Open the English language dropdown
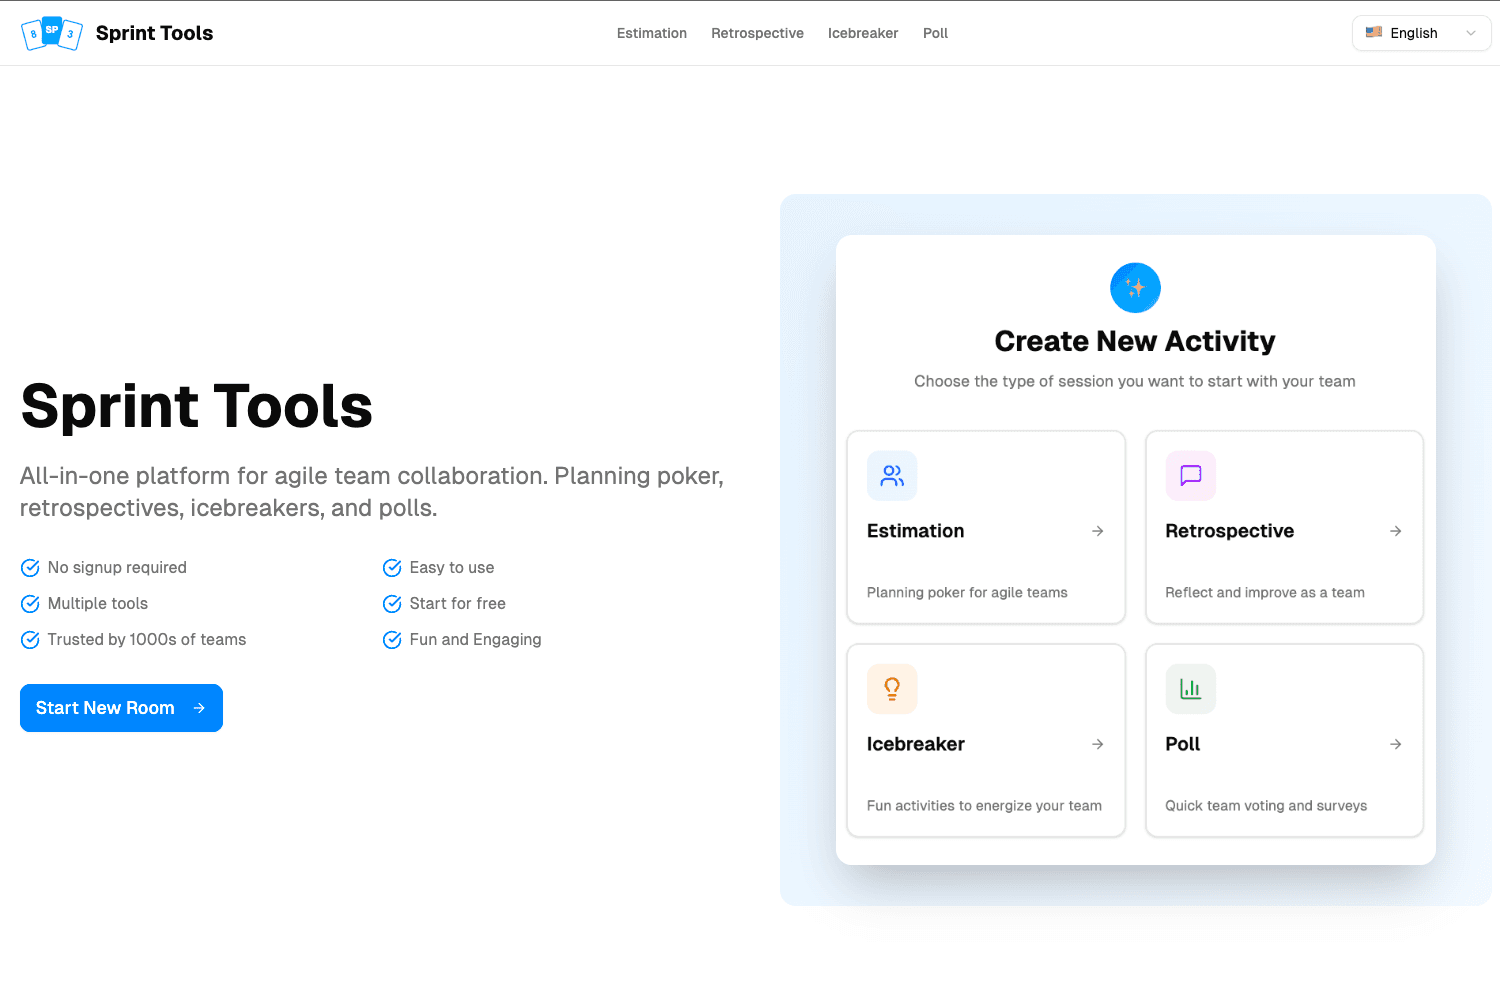The height and width of the screenshot is (1000, 1500). click(1421, 33)
